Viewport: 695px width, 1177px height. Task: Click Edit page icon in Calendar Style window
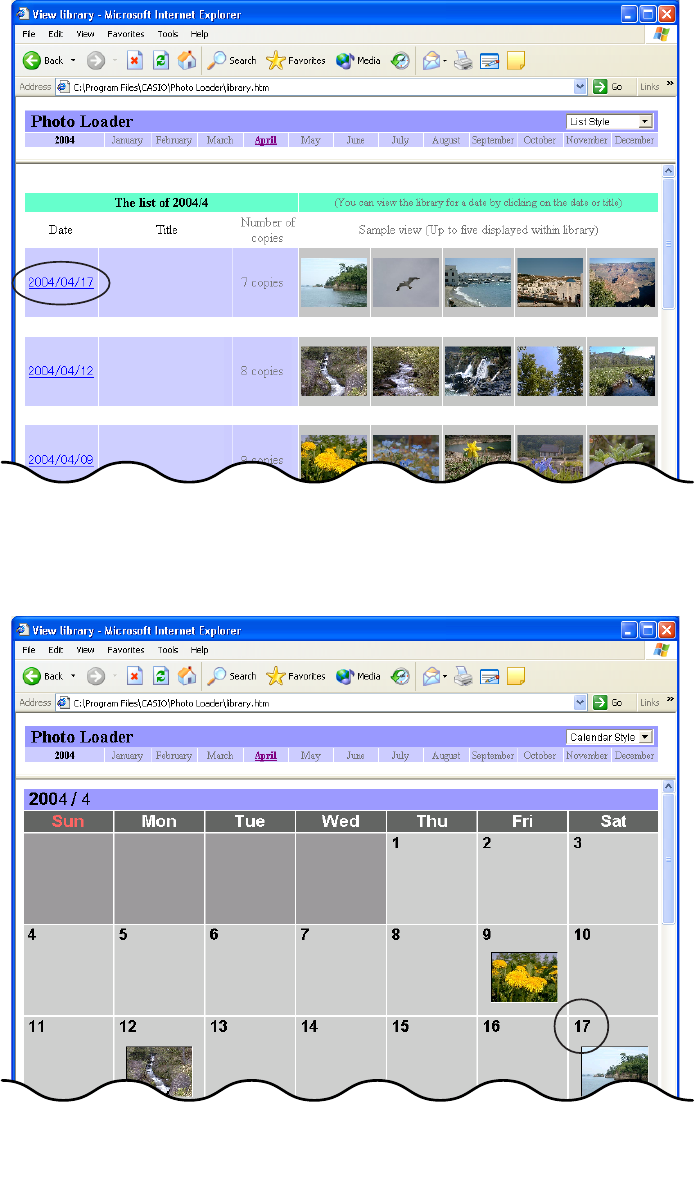tap(489, 676)
